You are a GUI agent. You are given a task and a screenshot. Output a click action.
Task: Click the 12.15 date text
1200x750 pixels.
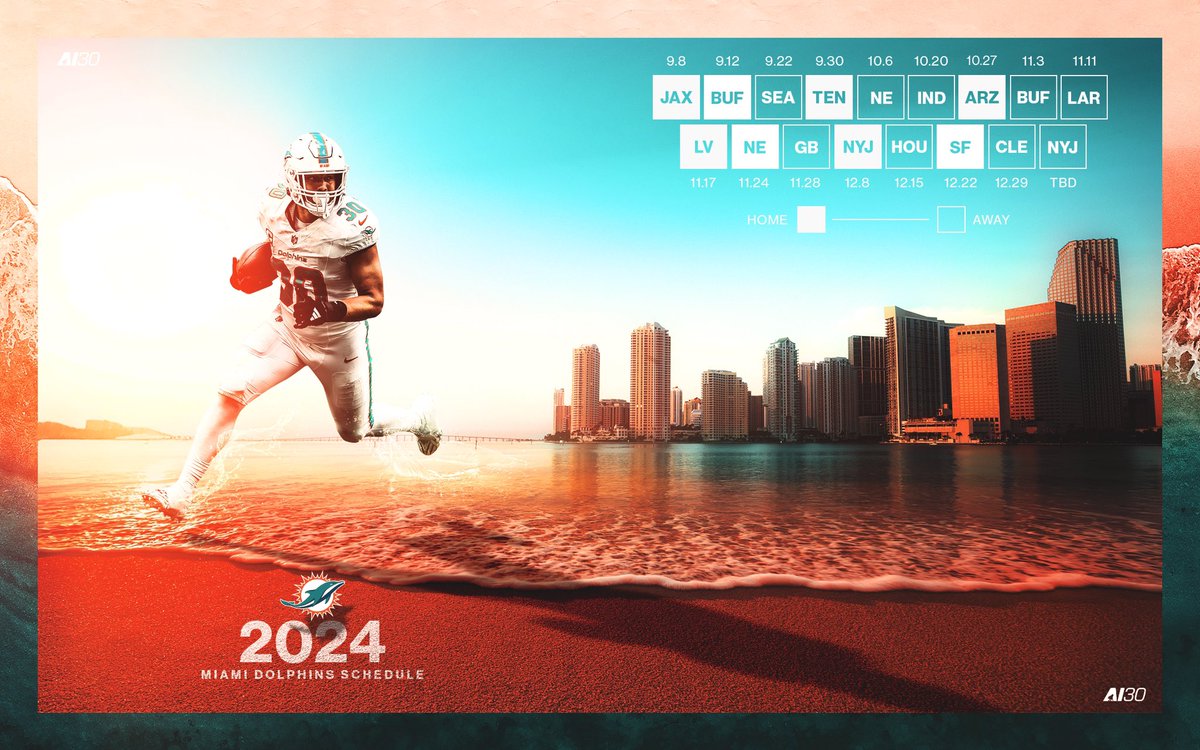pyautogui.click(x=909, y=183)
